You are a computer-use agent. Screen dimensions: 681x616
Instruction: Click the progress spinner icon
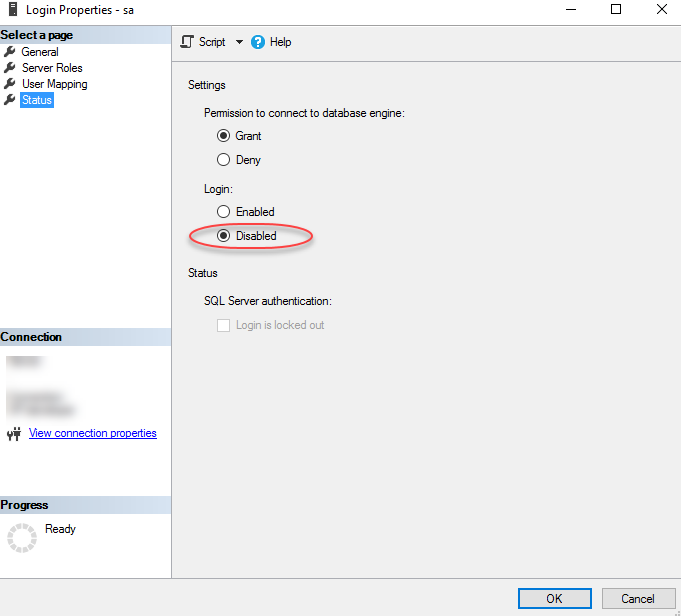pyautogui.click(x=22, y=538)
